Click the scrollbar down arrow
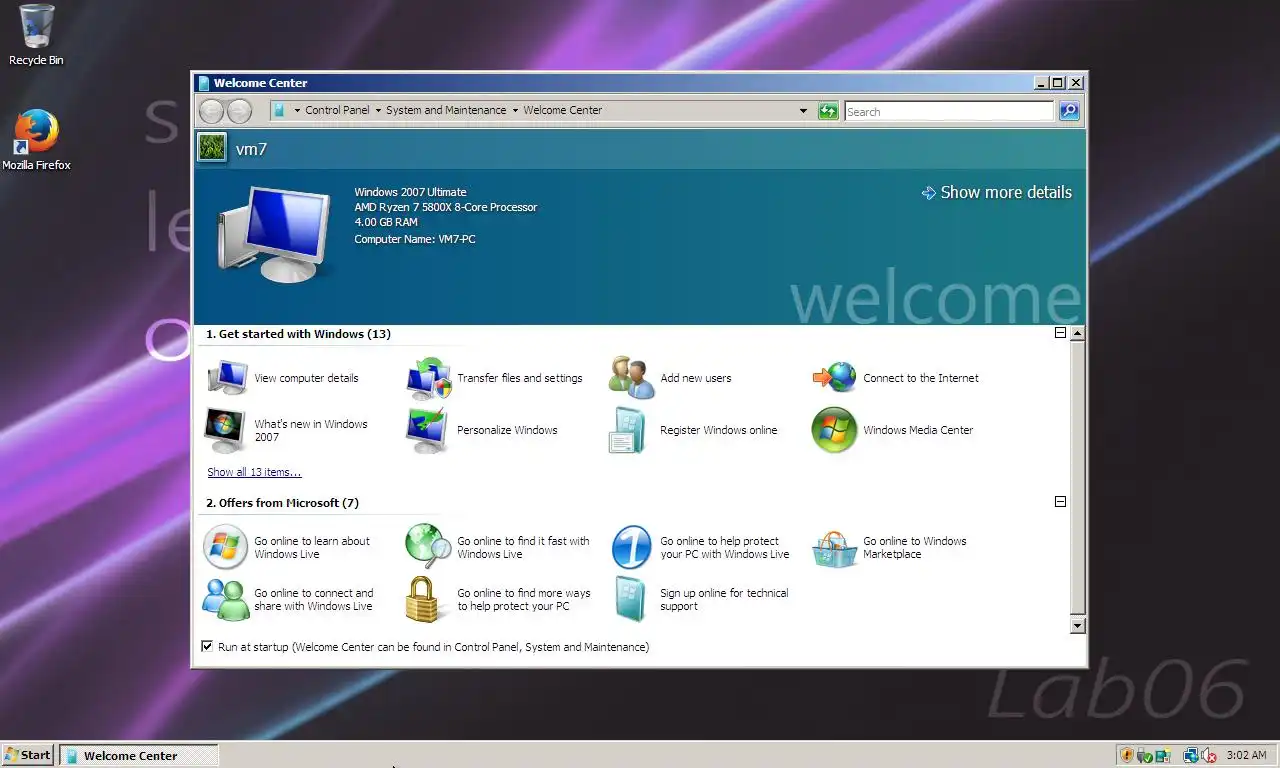1280x768 pixels. [1077, 626]
